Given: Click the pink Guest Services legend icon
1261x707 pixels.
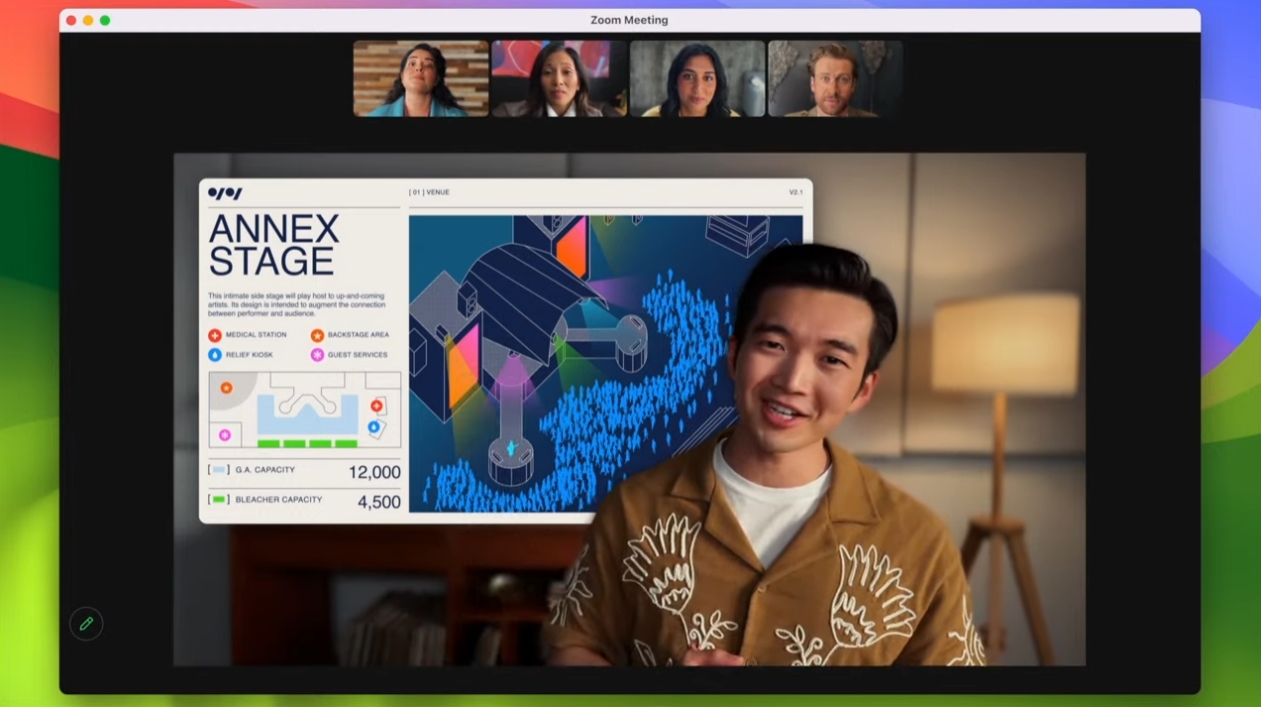Looking at the screenshot, I should pyautogui.click(x=317, y=355).
